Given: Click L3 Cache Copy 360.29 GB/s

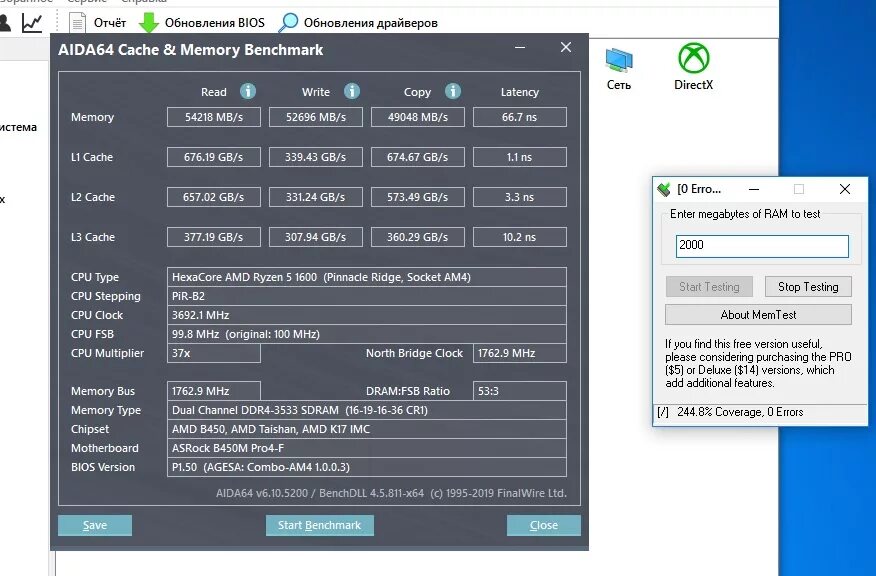Looking at the screenshot, I should 418,237.
